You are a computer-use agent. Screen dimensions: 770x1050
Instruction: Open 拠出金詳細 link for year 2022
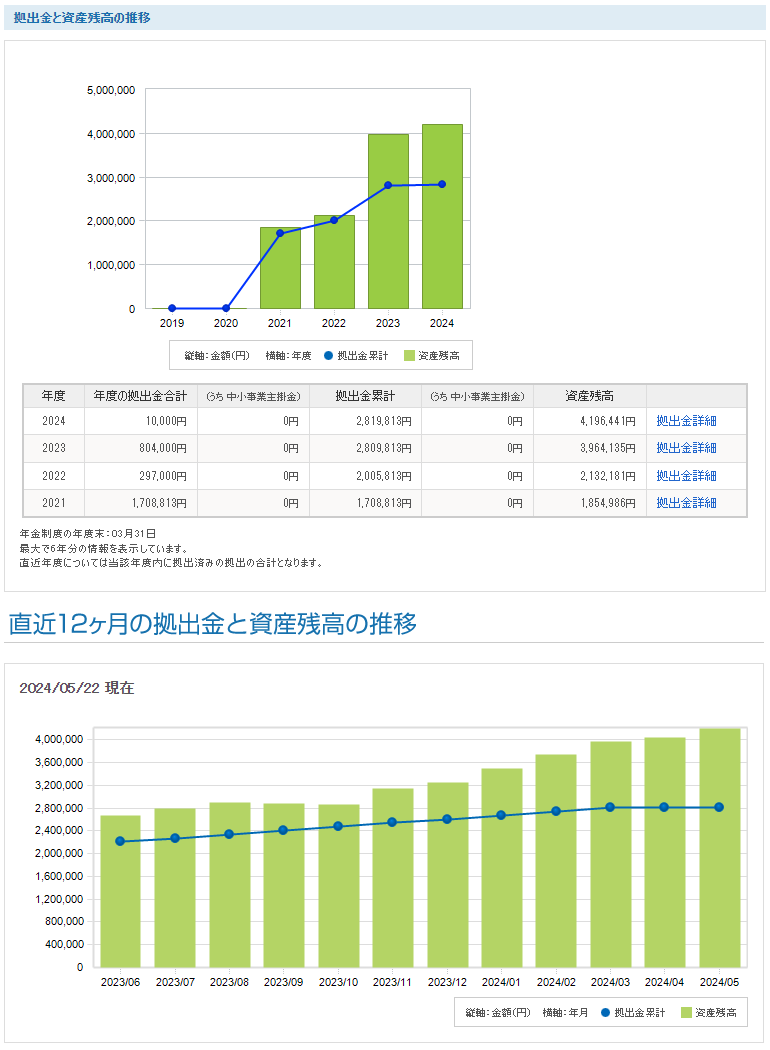click(x=686, y=476)
